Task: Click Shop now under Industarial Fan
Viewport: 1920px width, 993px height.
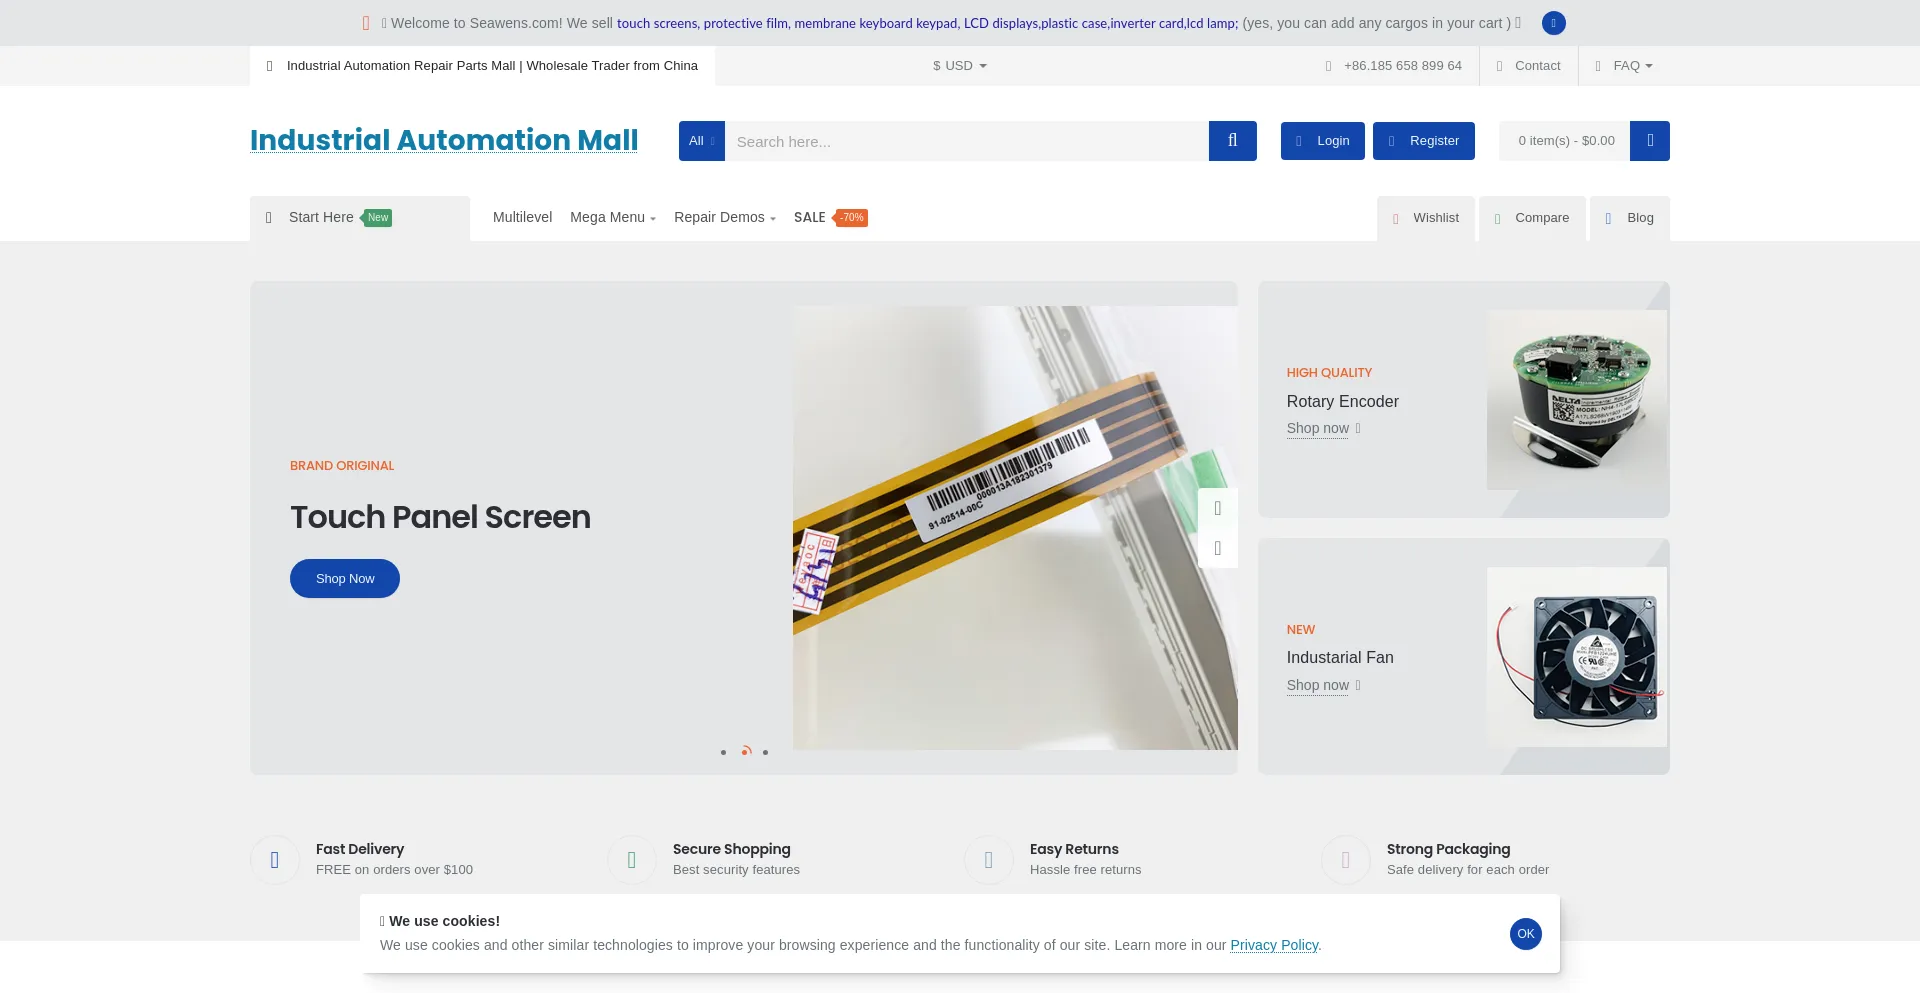Action: coord(1318,685)
